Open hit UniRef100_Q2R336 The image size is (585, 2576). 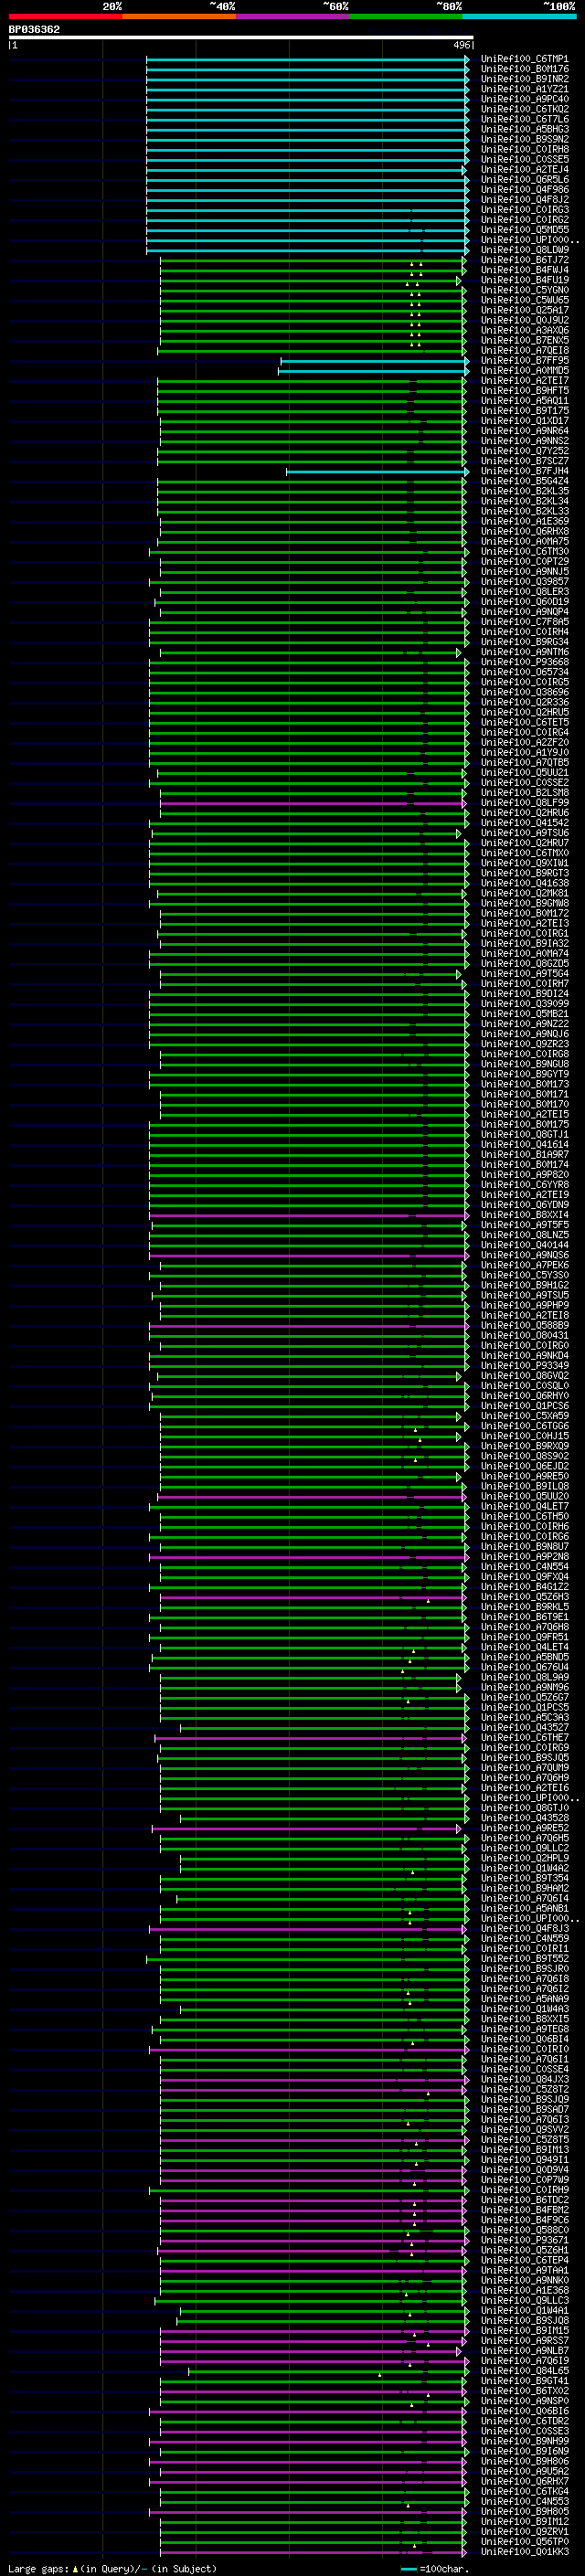(x=524, y=702)
